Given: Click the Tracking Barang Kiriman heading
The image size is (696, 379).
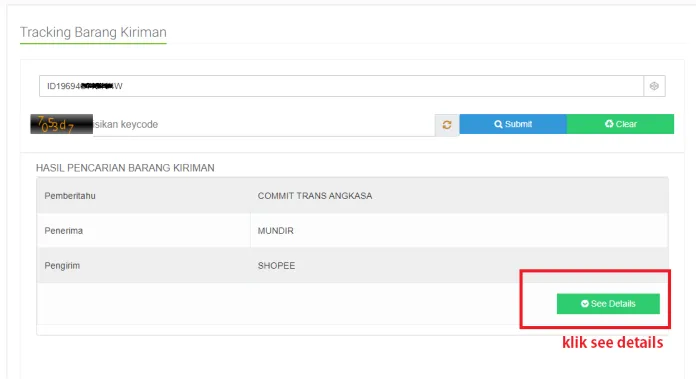Looking at the screenshot, I should coord(93,32).
